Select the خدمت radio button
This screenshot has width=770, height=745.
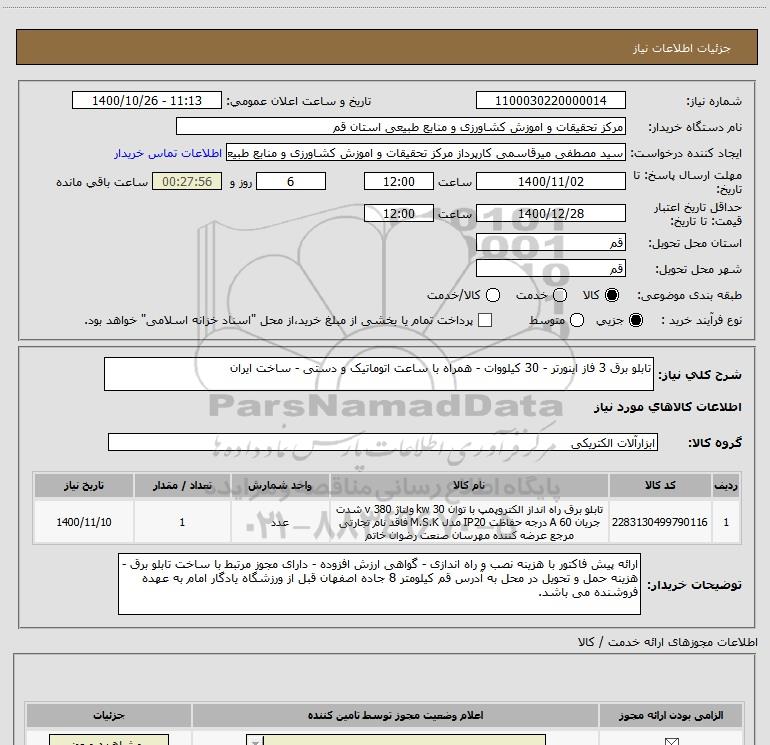560,295
